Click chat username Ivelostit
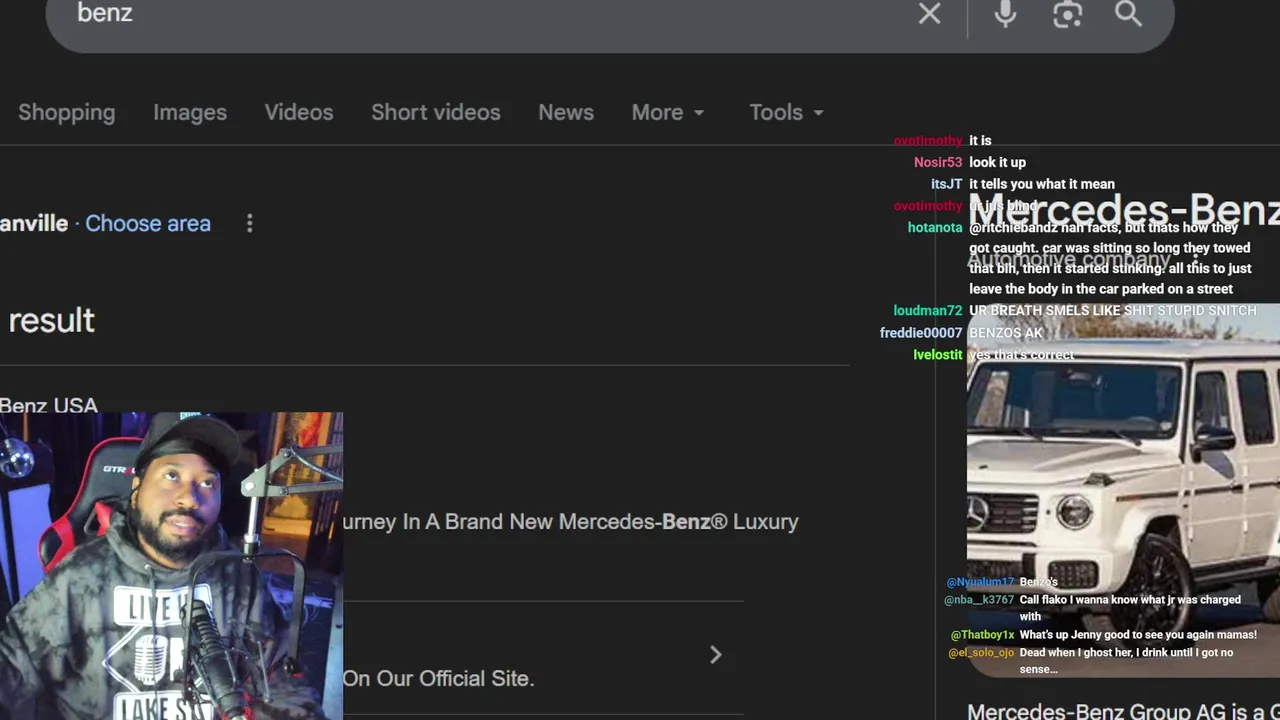Image resolution: width=1280 pixels, height=720 pixels. tap(938, 355)
